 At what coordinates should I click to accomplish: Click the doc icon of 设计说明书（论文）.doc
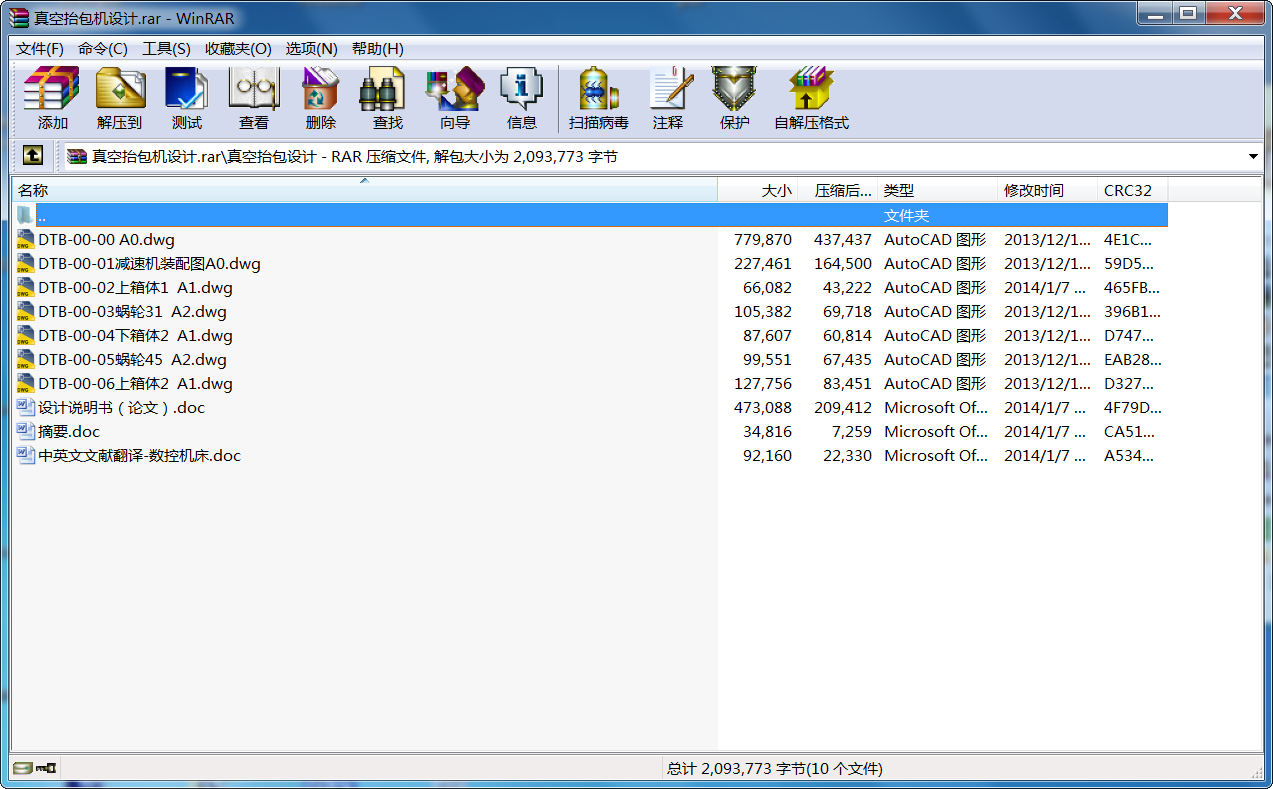coord(26,408)
